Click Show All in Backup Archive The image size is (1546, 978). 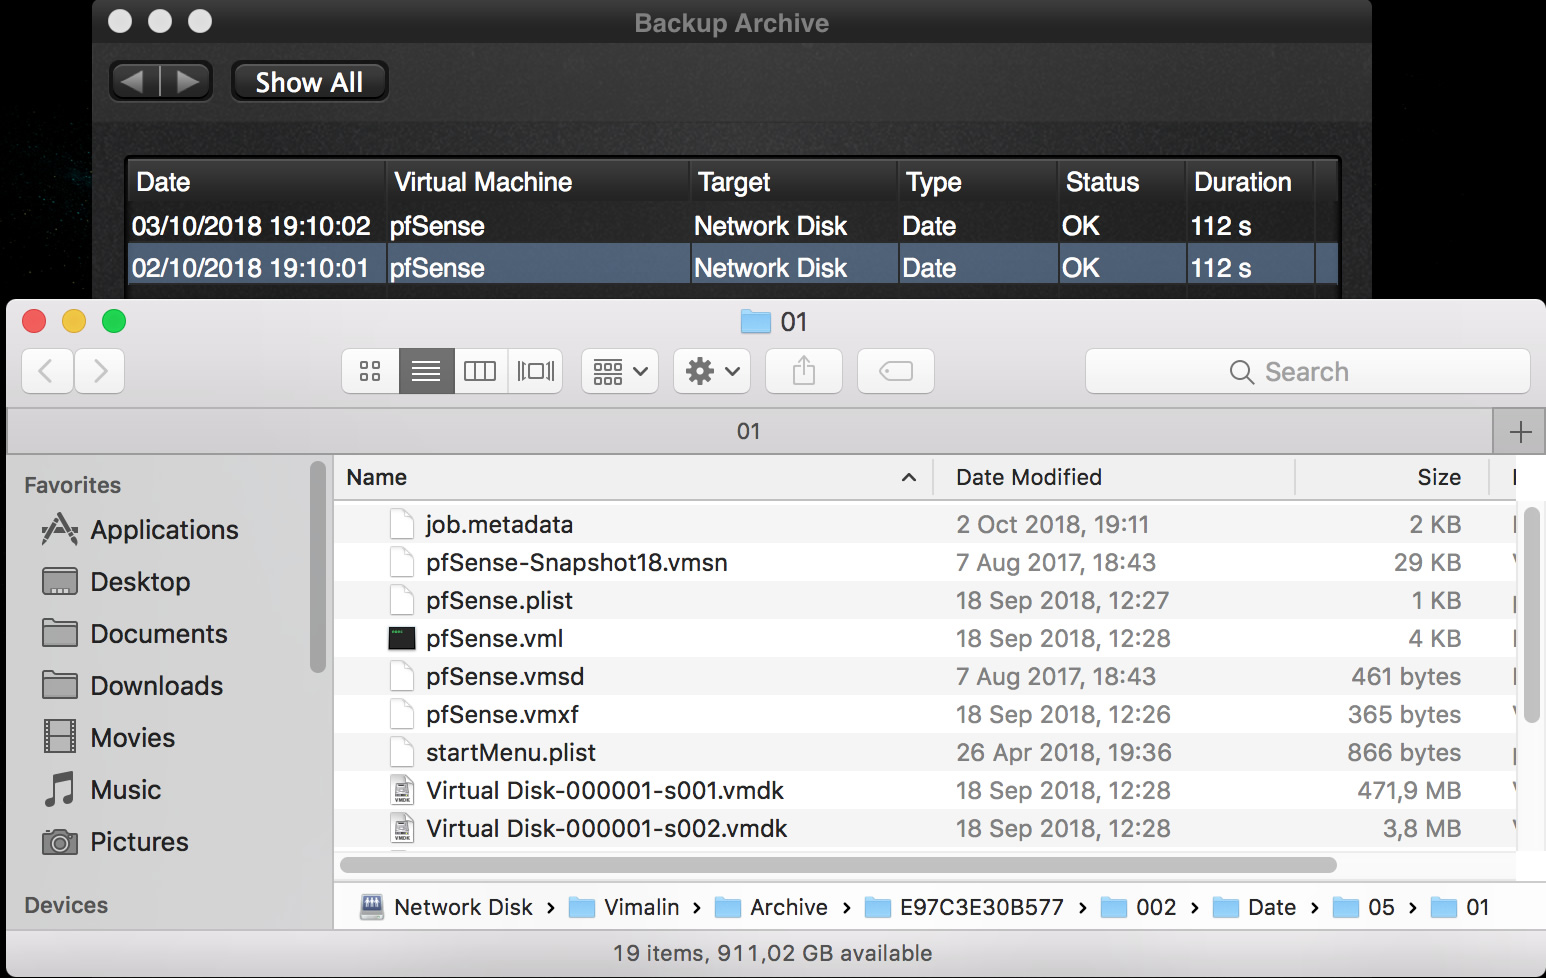click(x=309, y=82)
